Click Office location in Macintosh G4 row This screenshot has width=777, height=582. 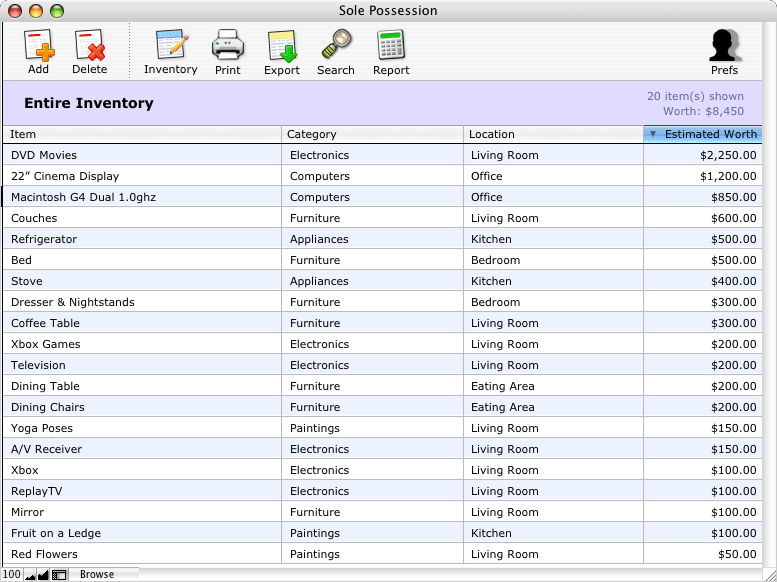(487, 197)
